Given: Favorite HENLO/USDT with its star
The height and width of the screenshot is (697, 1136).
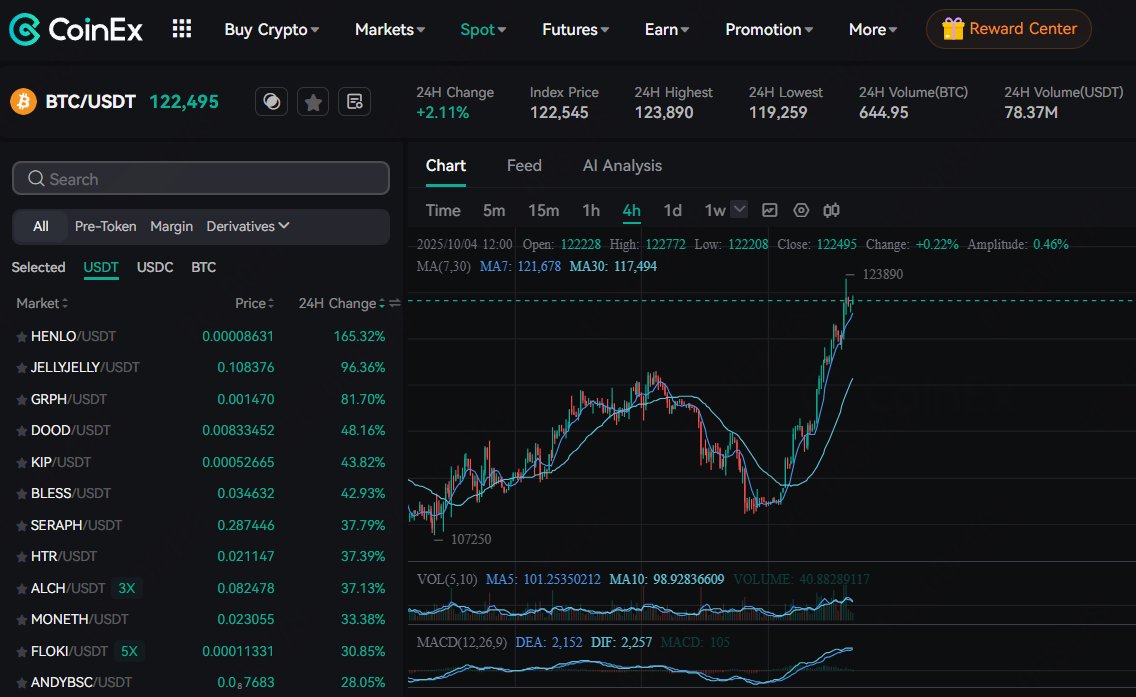Looking at the screenshot, I should pyautogui.click(x=22, y=337).
